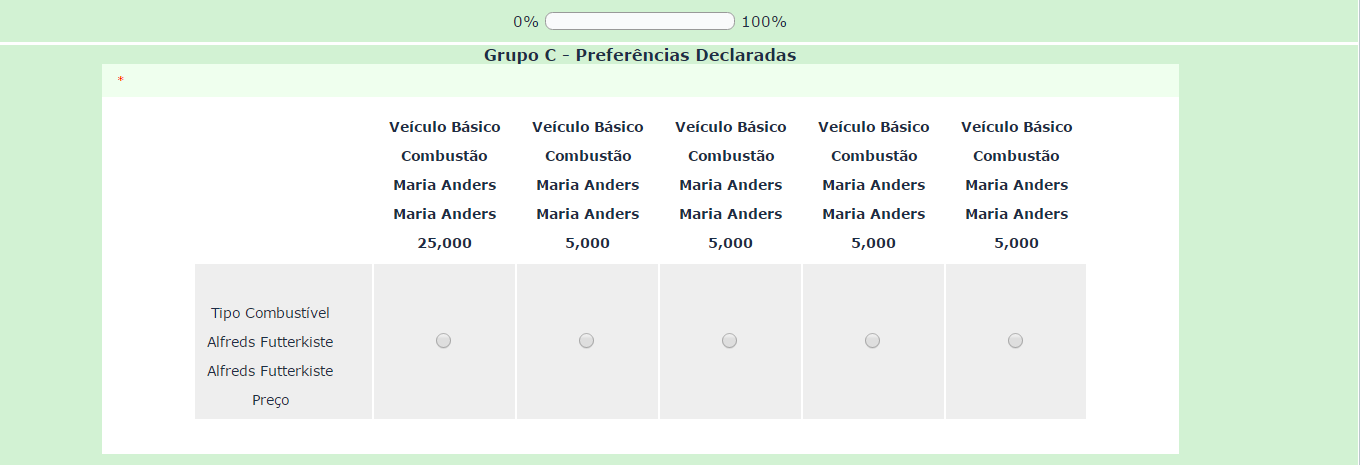Screen dimensions: 1363x465
Task: Click the 'Tipo Combustível' row label
Action: click(x=270, y=313)
